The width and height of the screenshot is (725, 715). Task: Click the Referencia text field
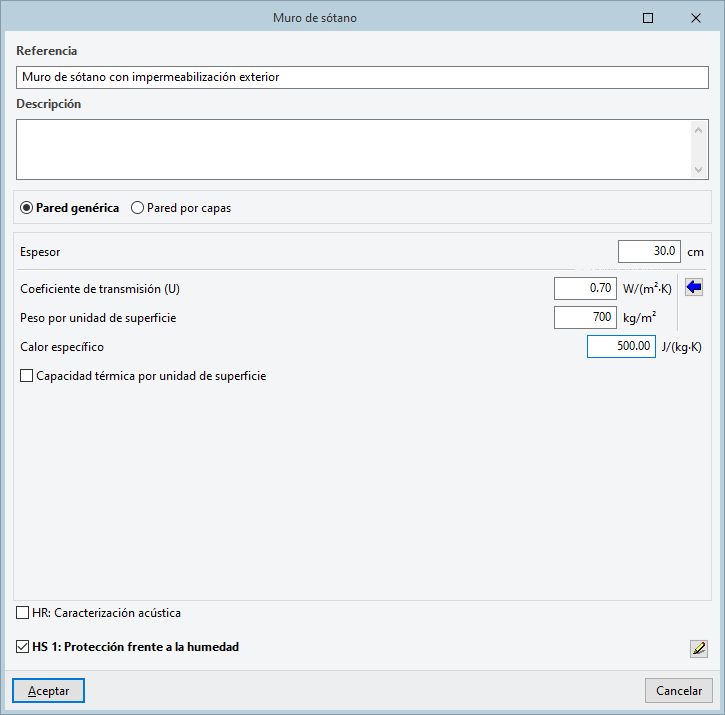(362, 77)
